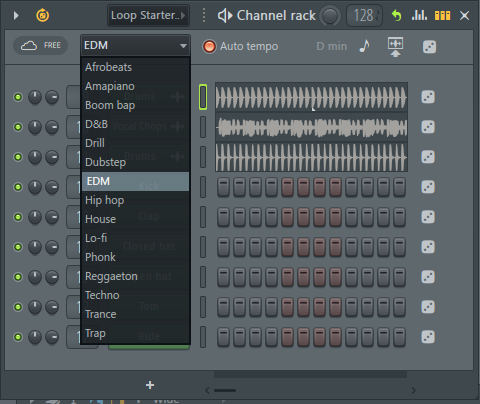Open the graph editor bars icon
This screenshot has height=404, width=480.
pos(419,15)
